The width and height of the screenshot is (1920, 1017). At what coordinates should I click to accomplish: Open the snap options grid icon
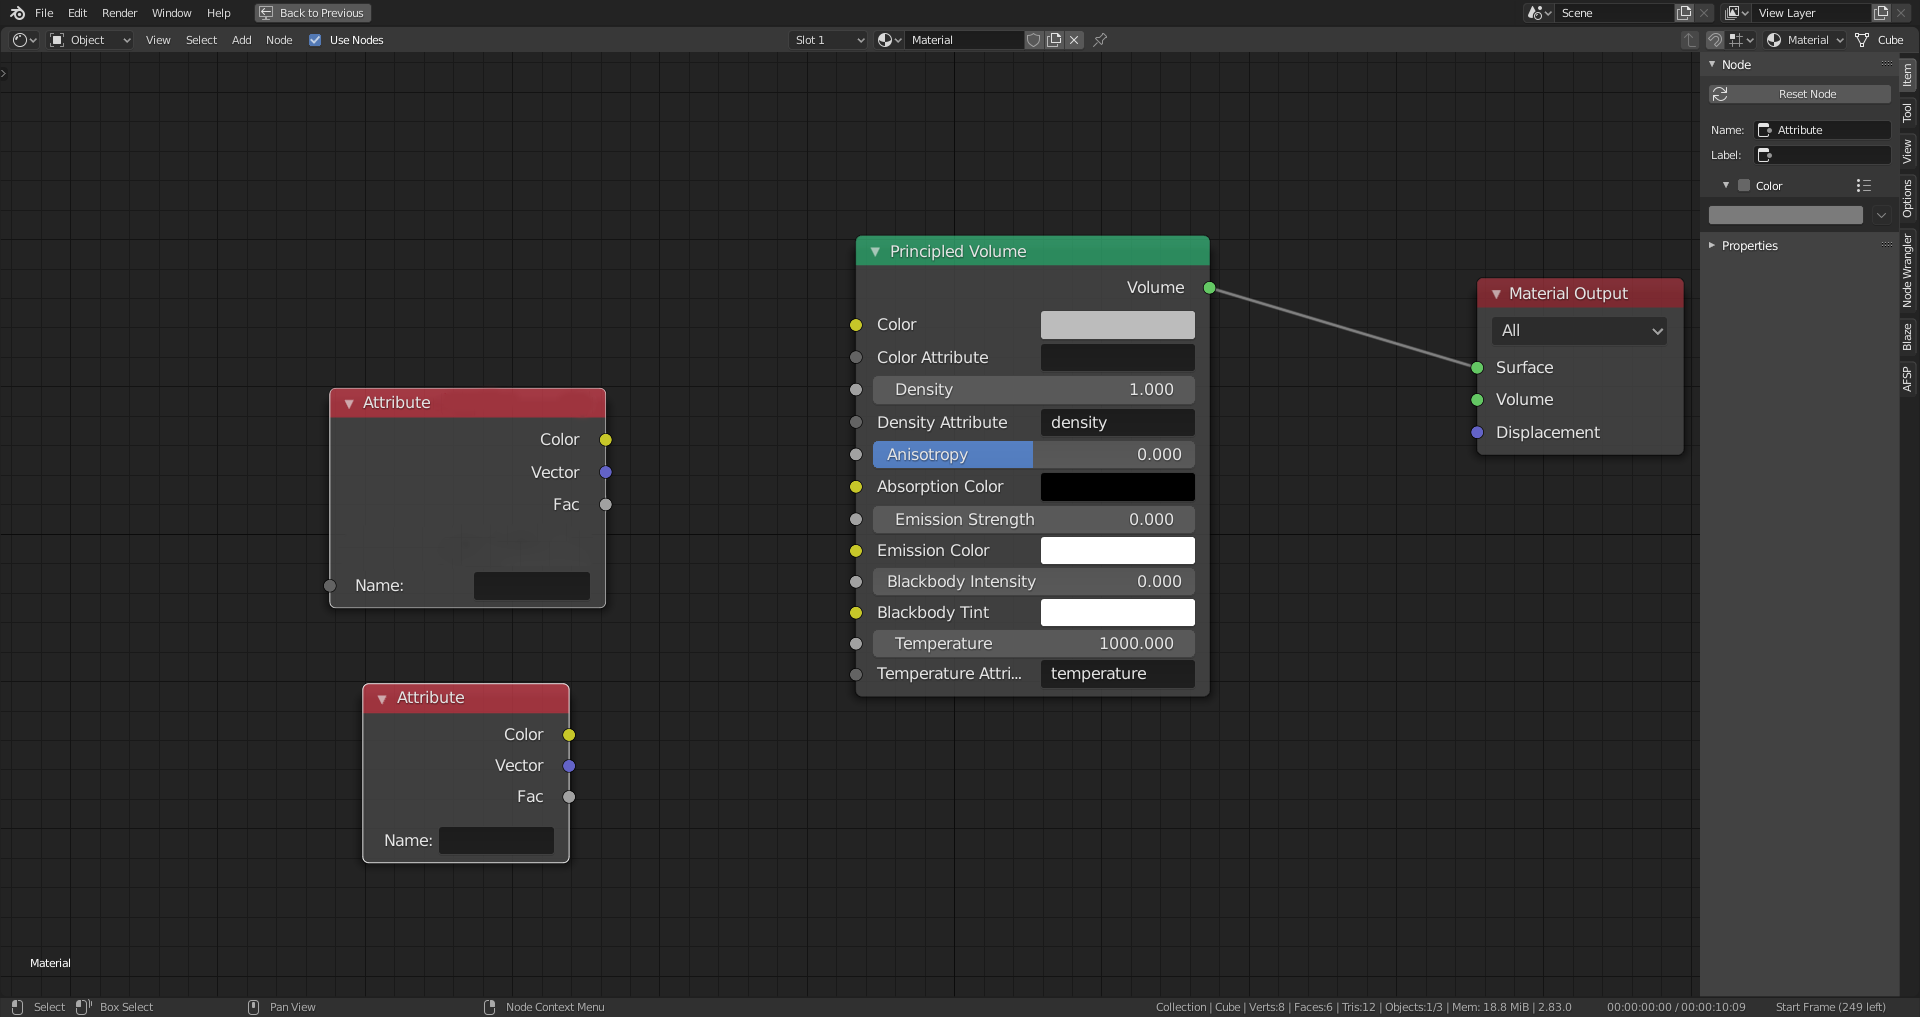coord(1742,40)
